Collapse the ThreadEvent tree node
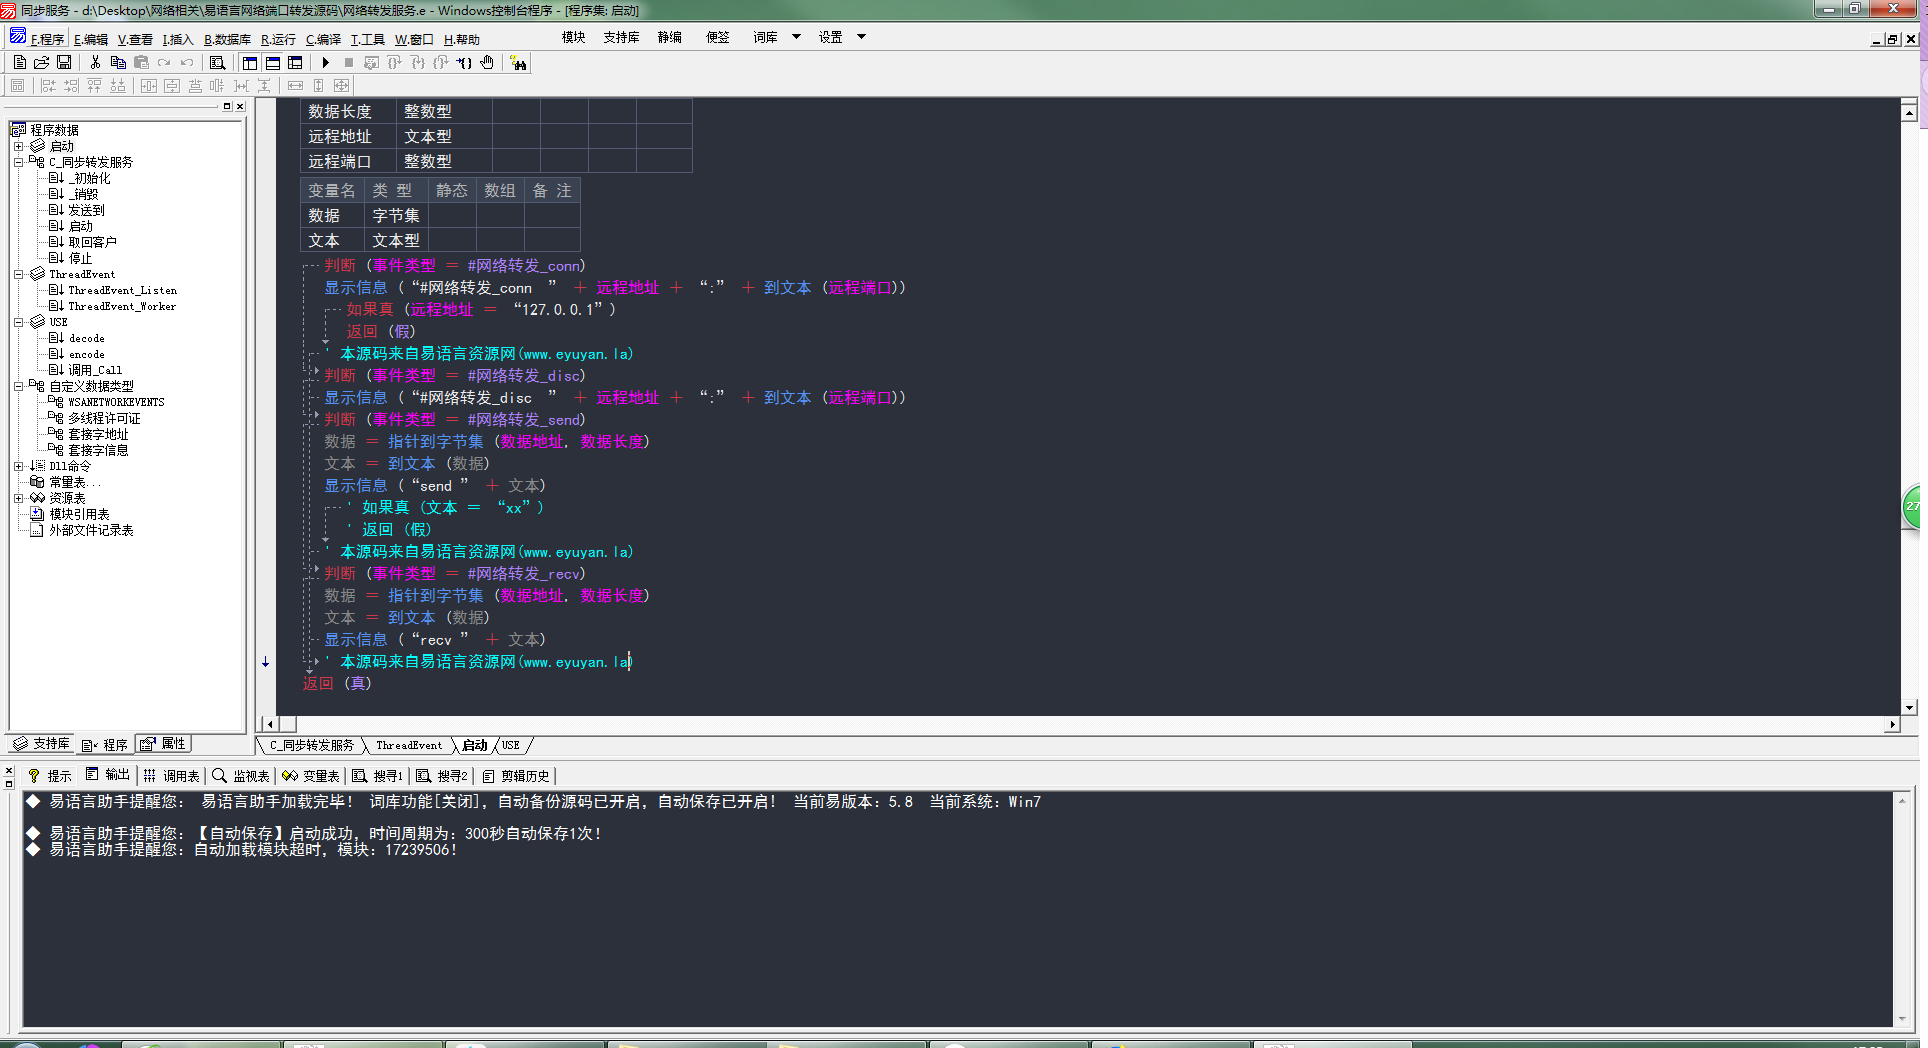 click(18, 274)
